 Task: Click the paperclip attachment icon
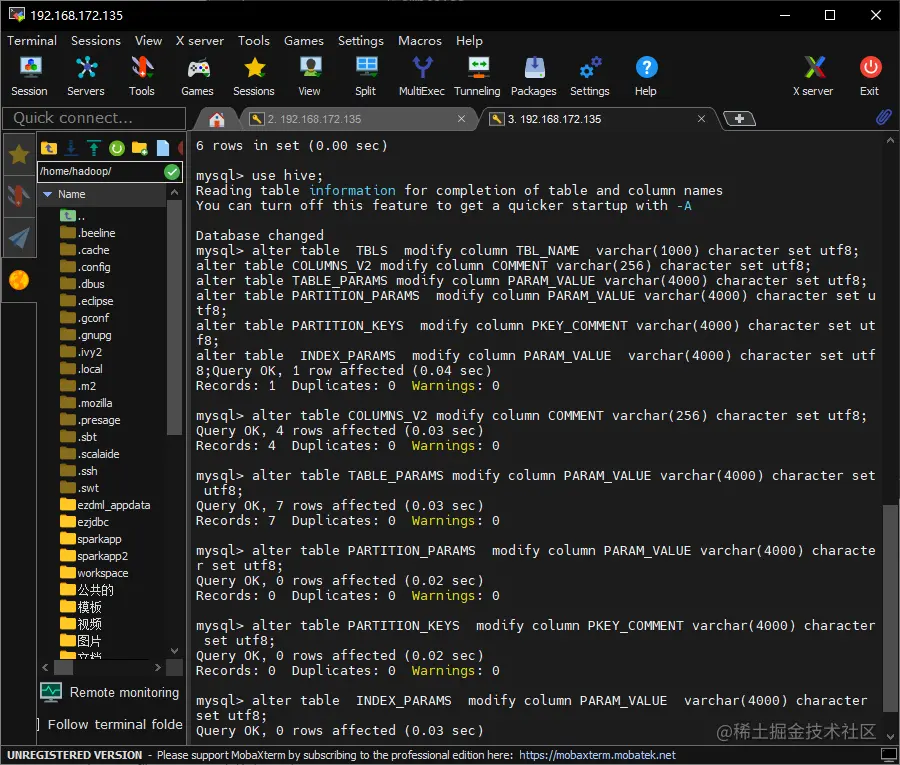pos(883,118)
